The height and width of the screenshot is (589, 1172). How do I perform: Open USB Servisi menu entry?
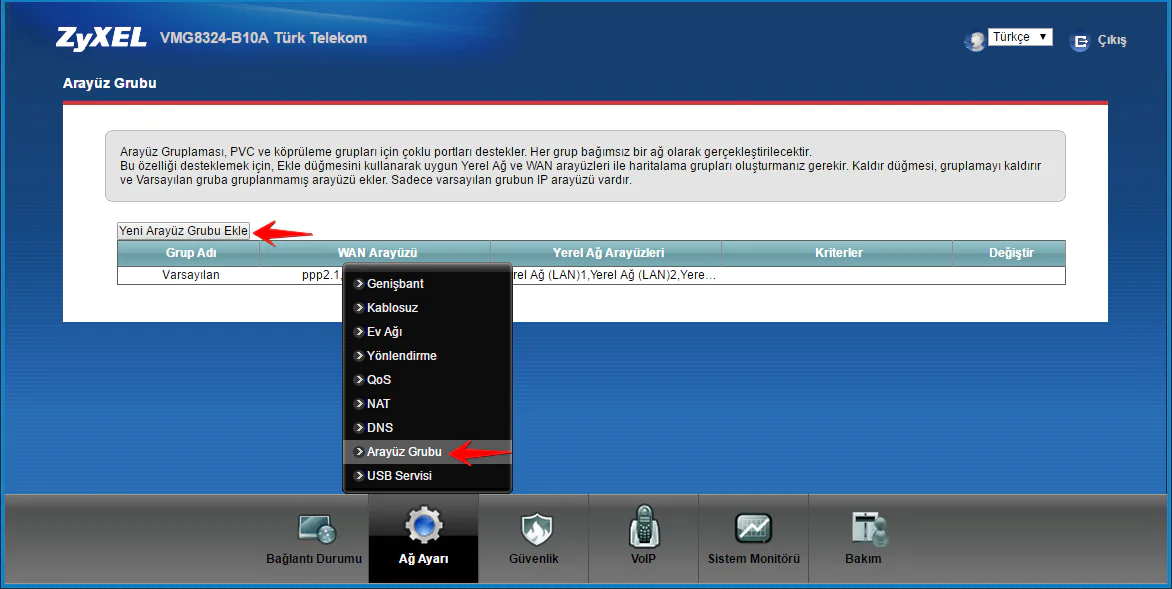[x=399, y=476]
